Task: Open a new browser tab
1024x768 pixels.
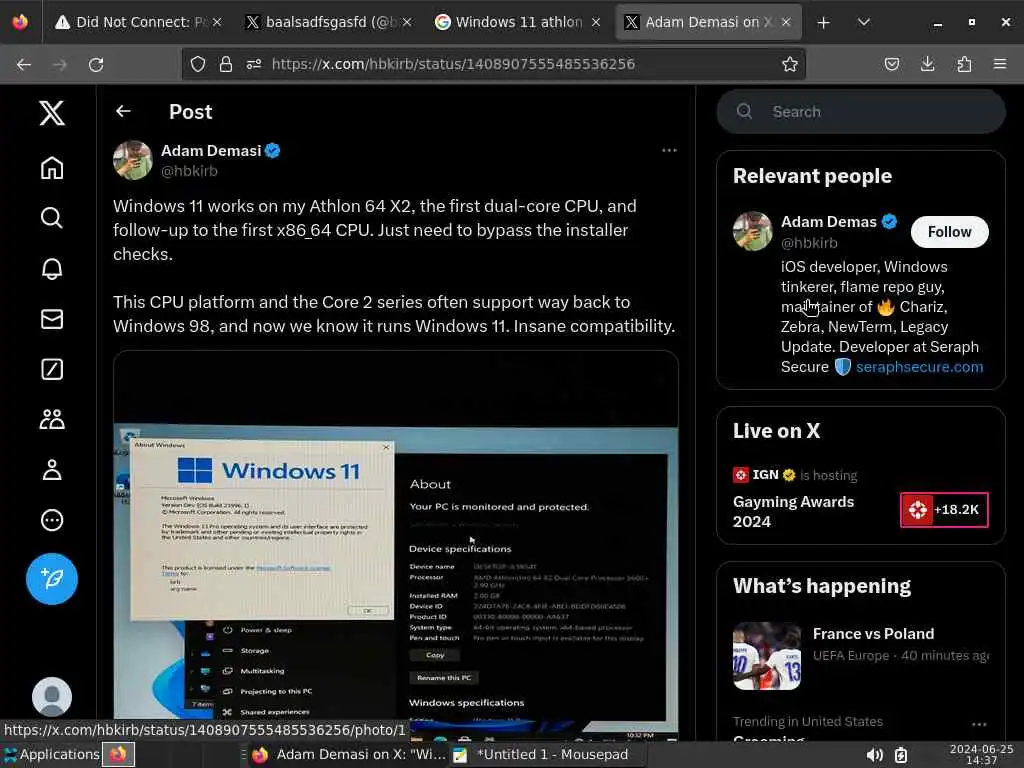Action: [x=824, y=22]
